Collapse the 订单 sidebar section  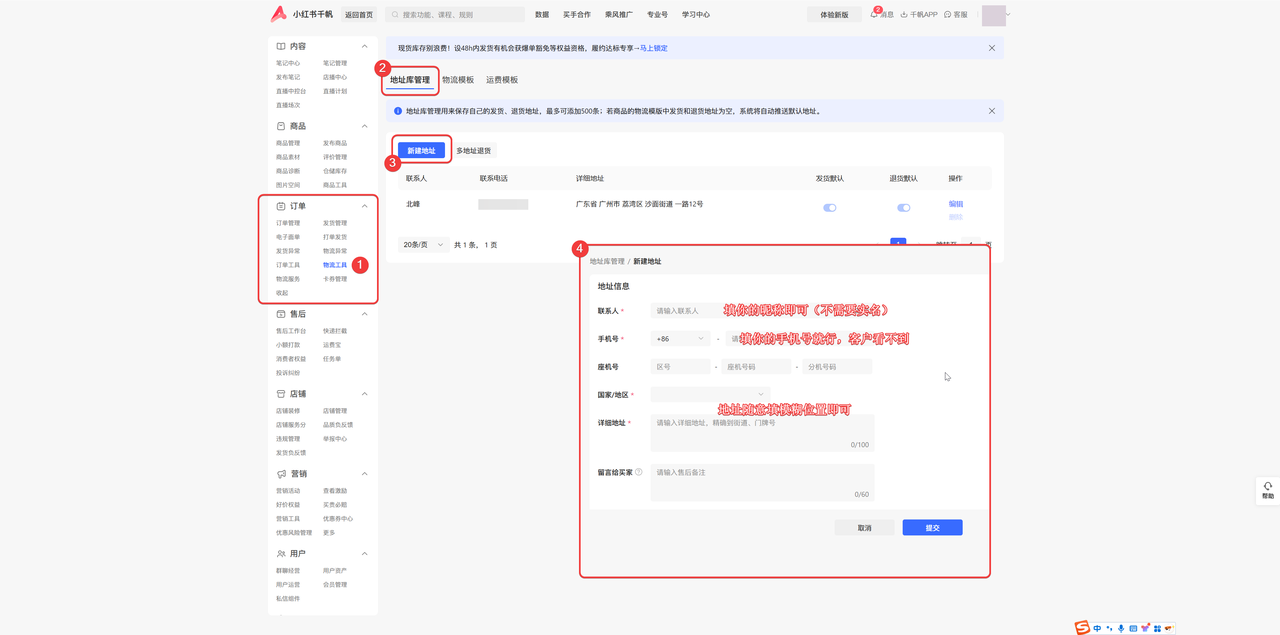point(364,206)
